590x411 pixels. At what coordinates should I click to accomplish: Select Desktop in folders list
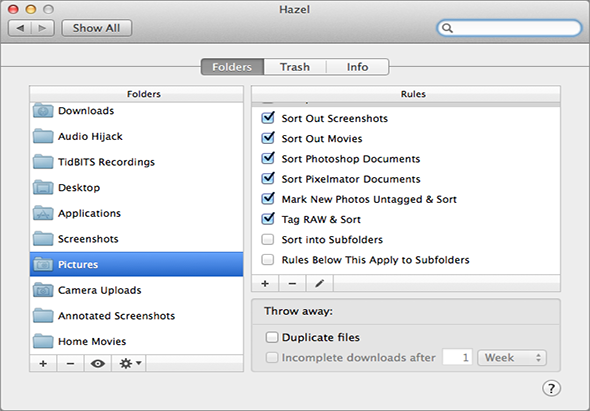coord(137,187)
